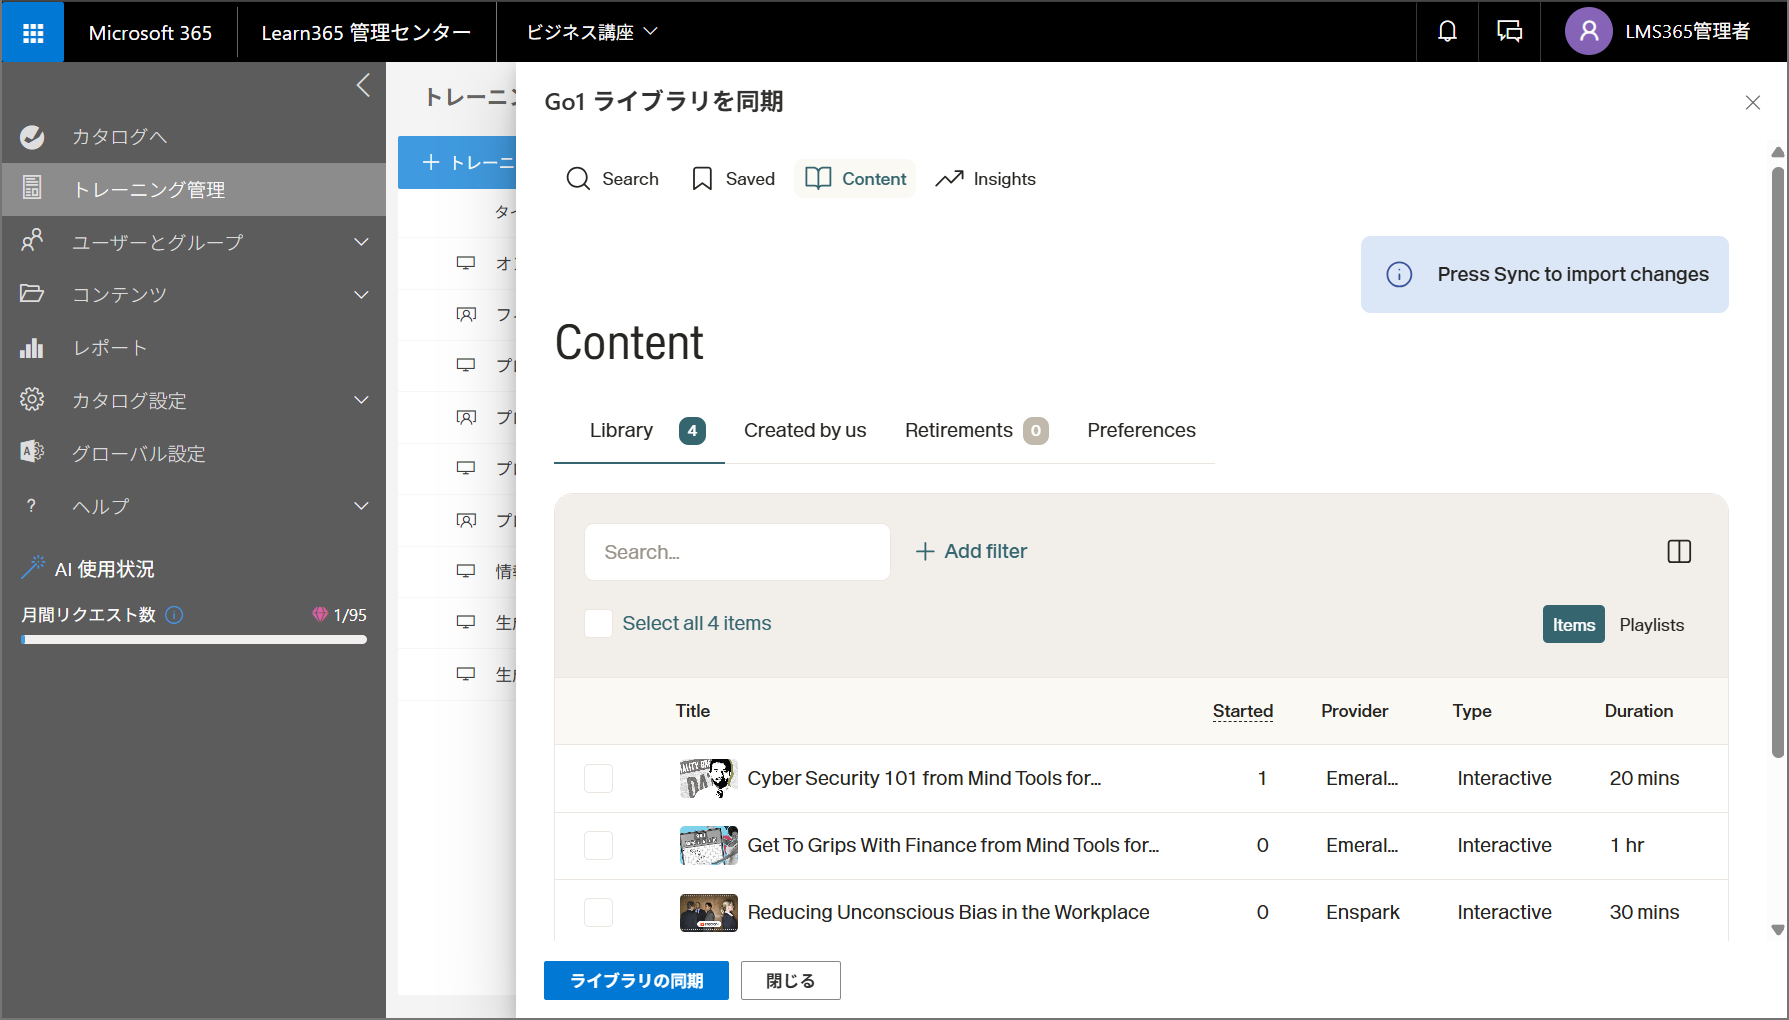Click the Insights trend icon
1789x1020 pixels.
949,179
